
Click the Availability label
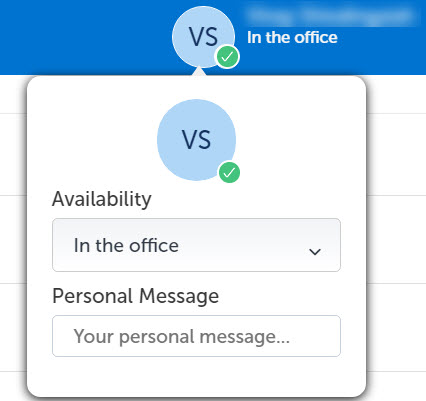click(102, 199)
